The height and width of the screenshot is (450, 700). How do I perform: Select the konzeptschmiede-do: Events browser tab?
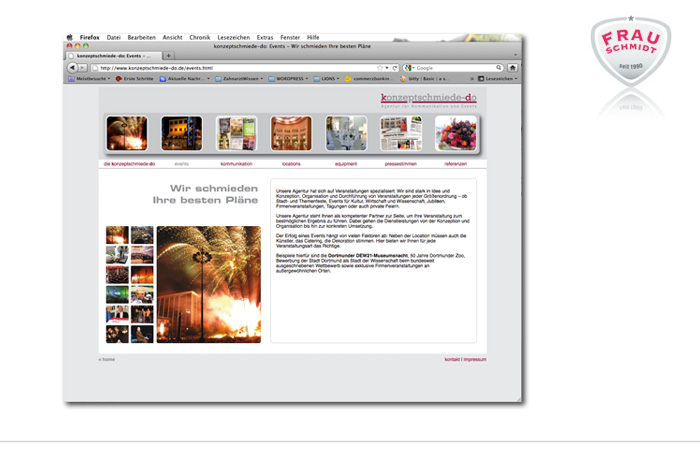tap(113, 56)
